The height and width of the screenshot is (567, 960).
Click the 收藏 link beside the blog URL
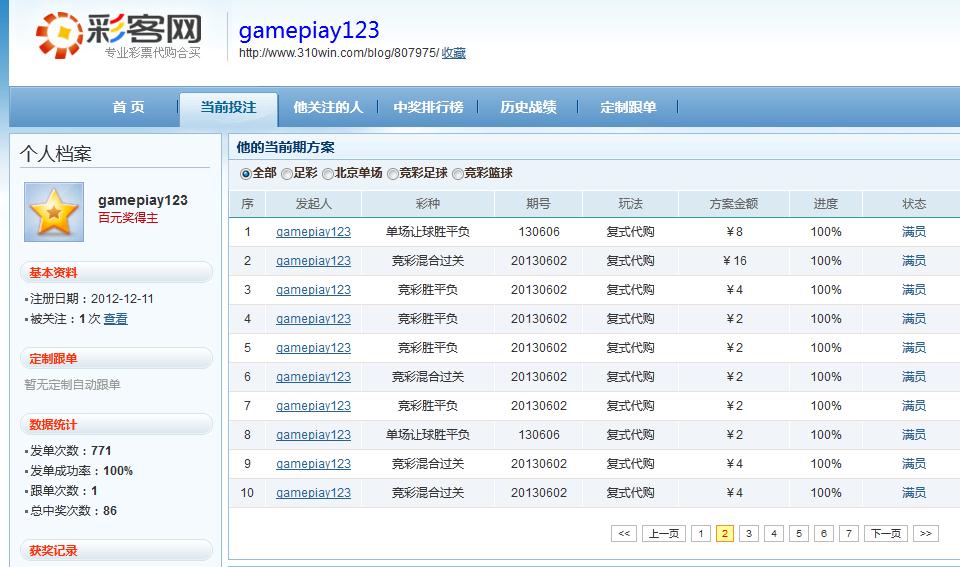(454, 53)
